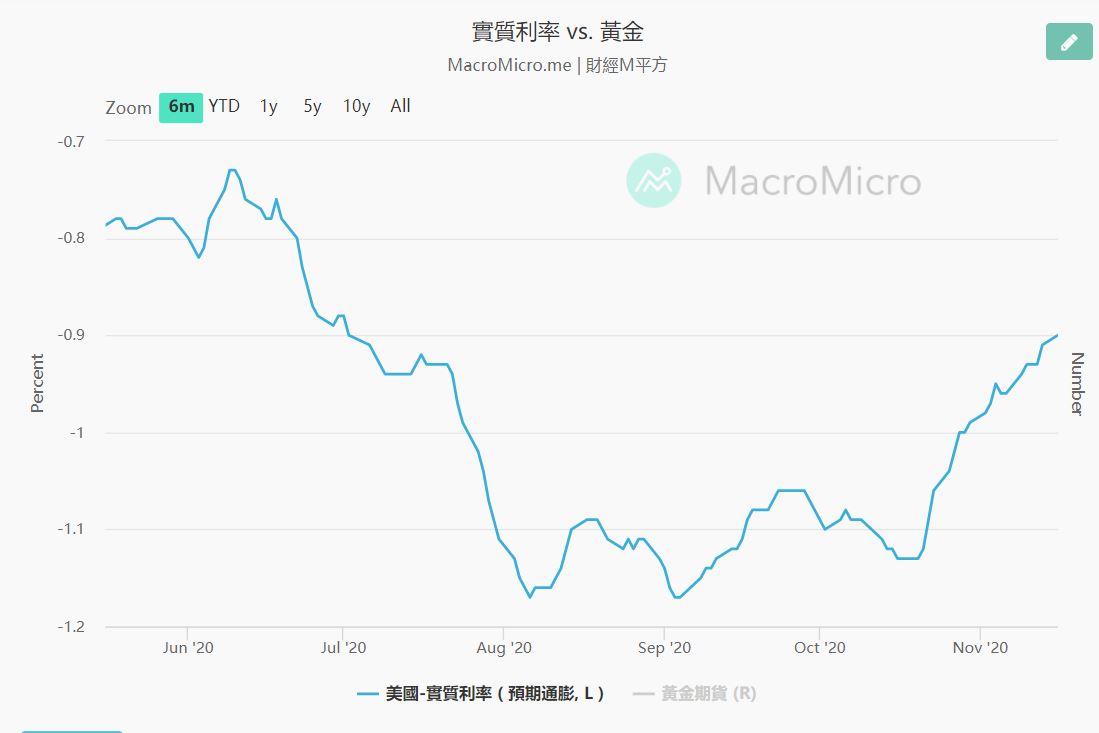Click the blue line marker for 美國-實質利率
The height and width of the screenshot is (733, 1099).
[x=366, y=693]
